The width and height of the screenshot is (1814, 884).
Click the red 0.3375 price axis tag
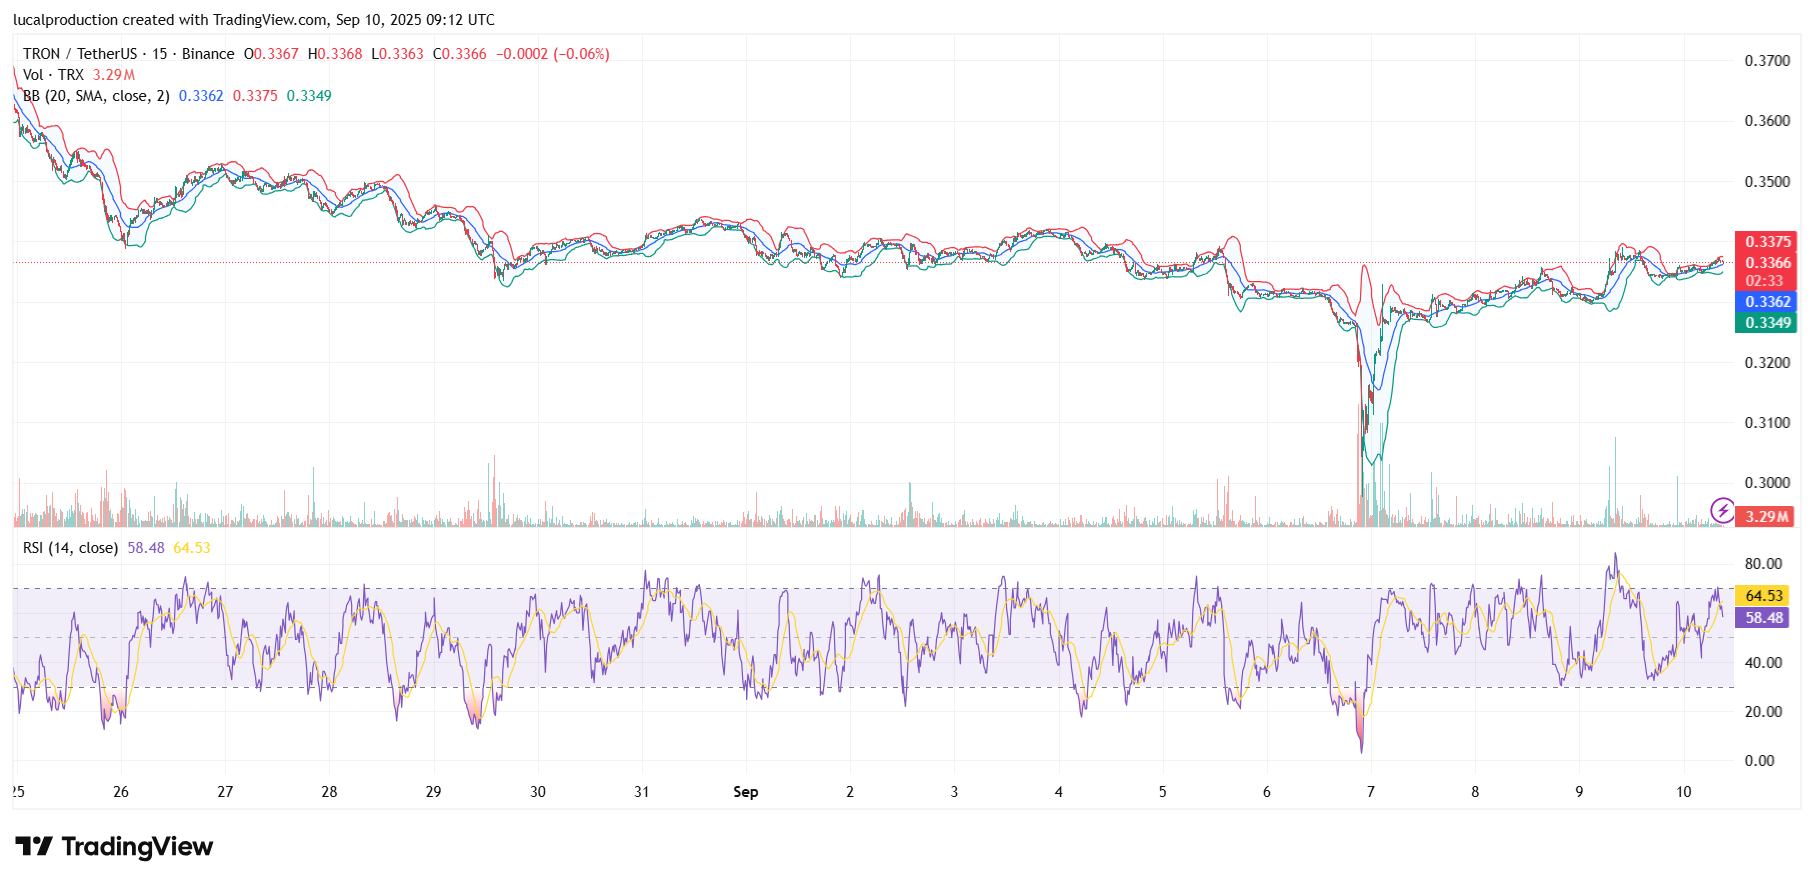1766,242
